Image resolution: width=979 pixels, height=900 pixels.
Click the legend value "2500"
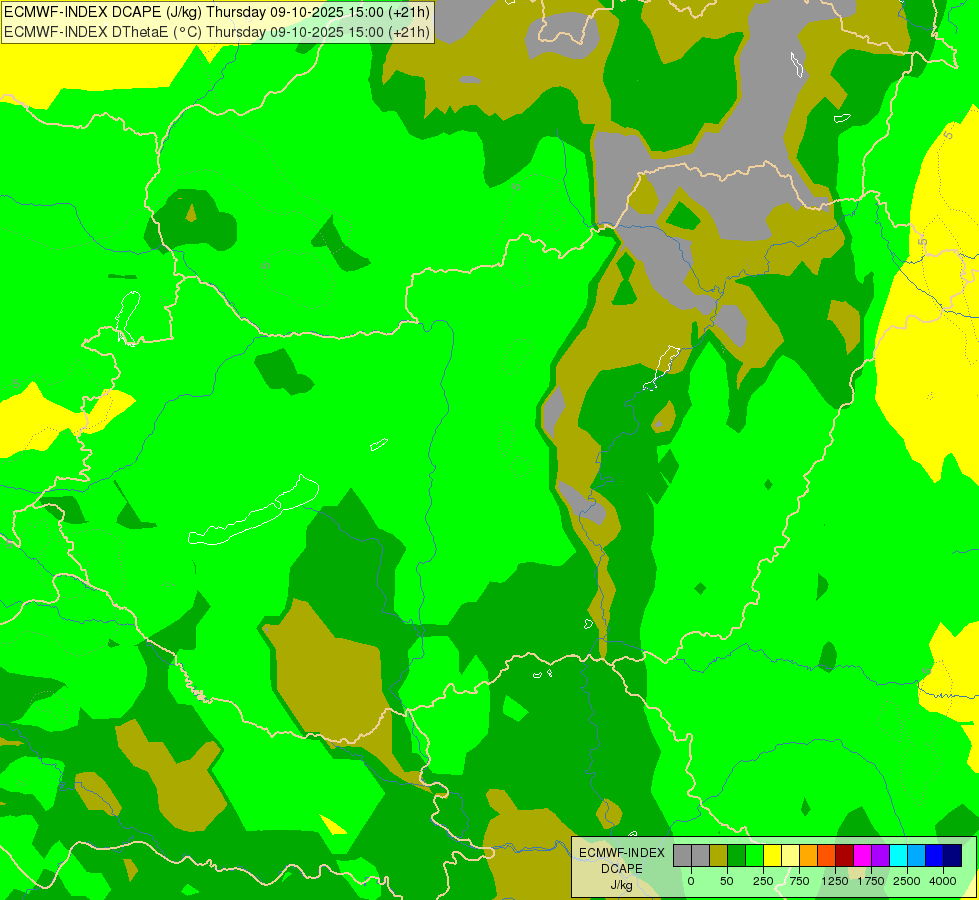907,881
